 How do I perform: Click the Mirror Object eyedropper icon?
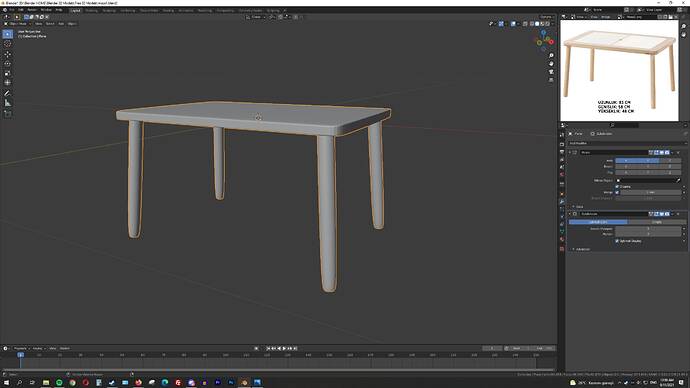678,180
